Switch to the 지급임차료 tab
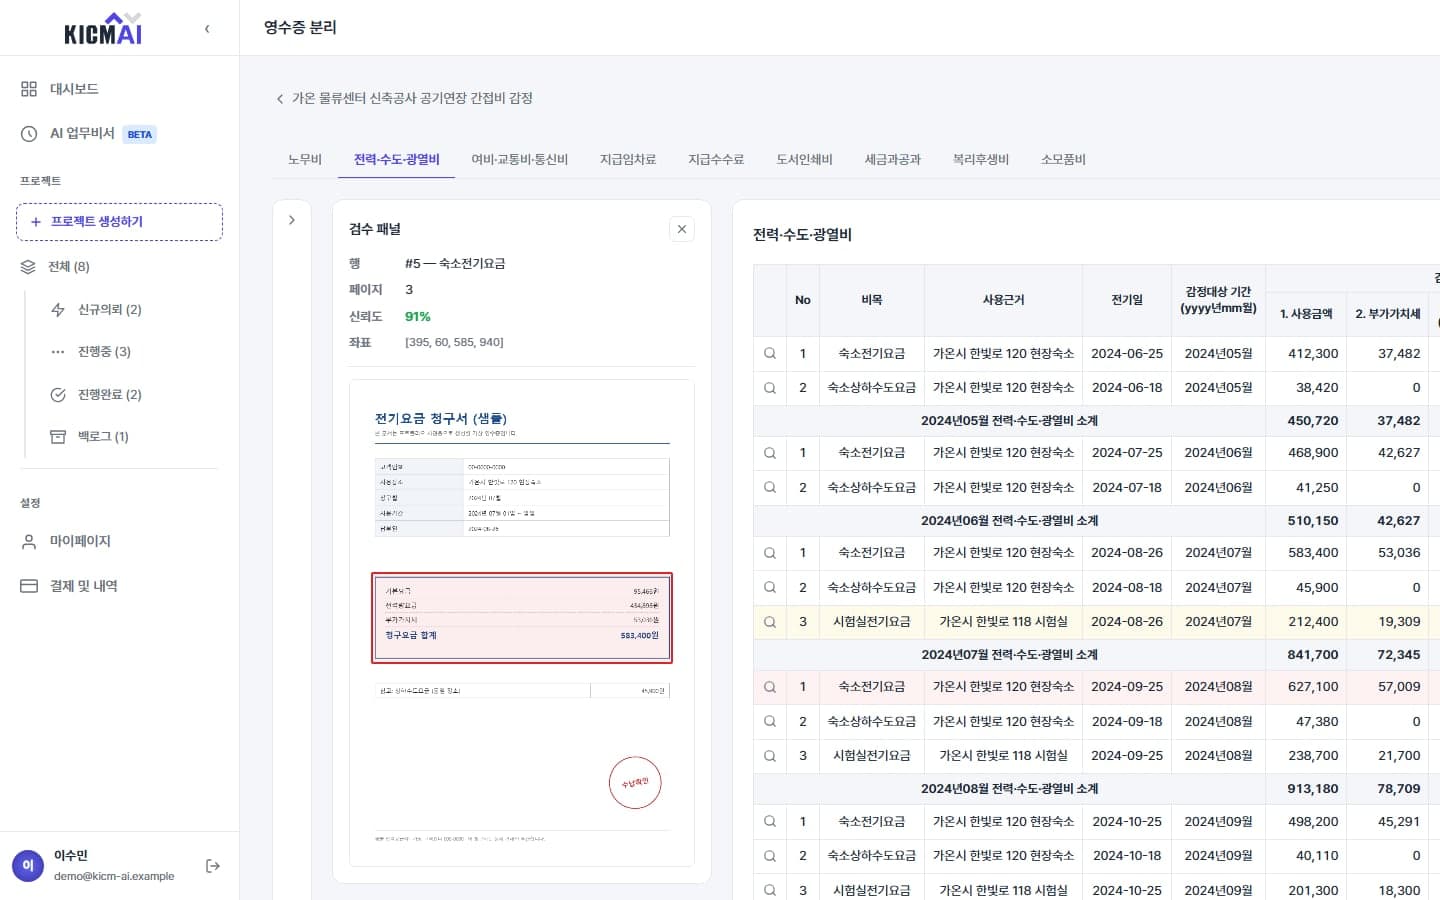The width and height of the screenshot is (1440, 900). [x=628, y=159]
